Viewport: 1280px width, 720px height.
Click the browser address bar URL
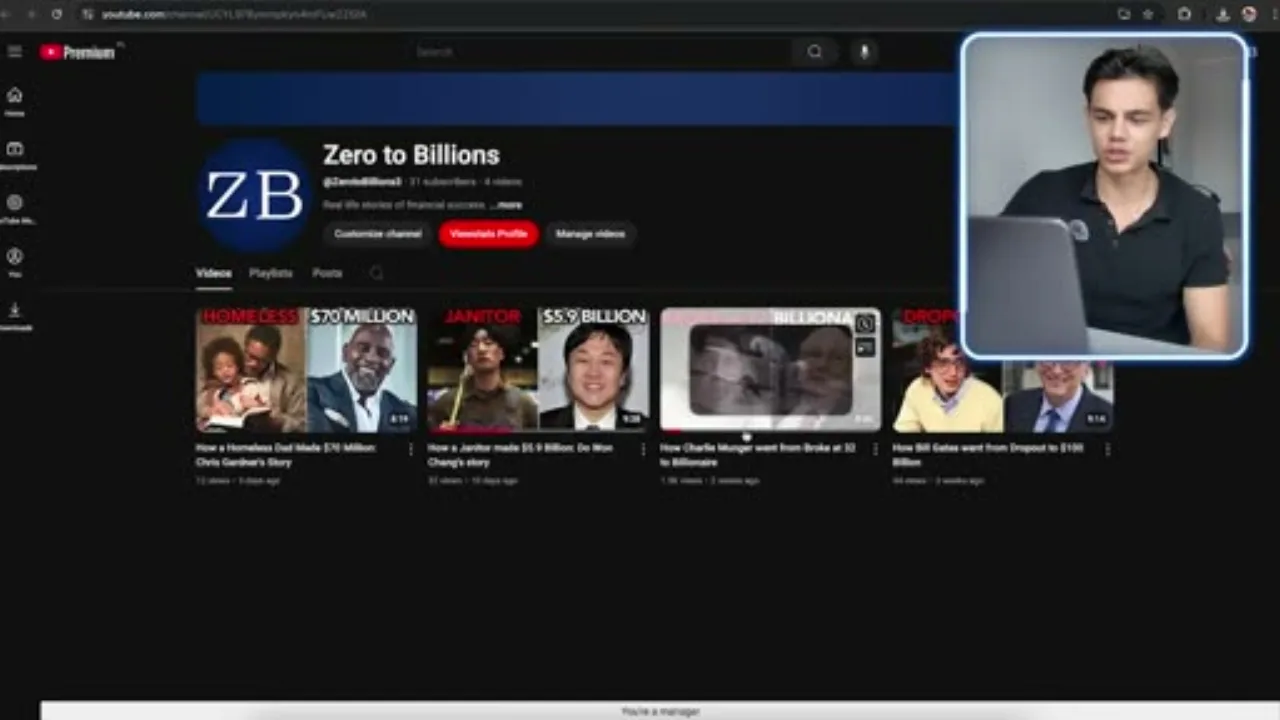click(x=234, y=14)
